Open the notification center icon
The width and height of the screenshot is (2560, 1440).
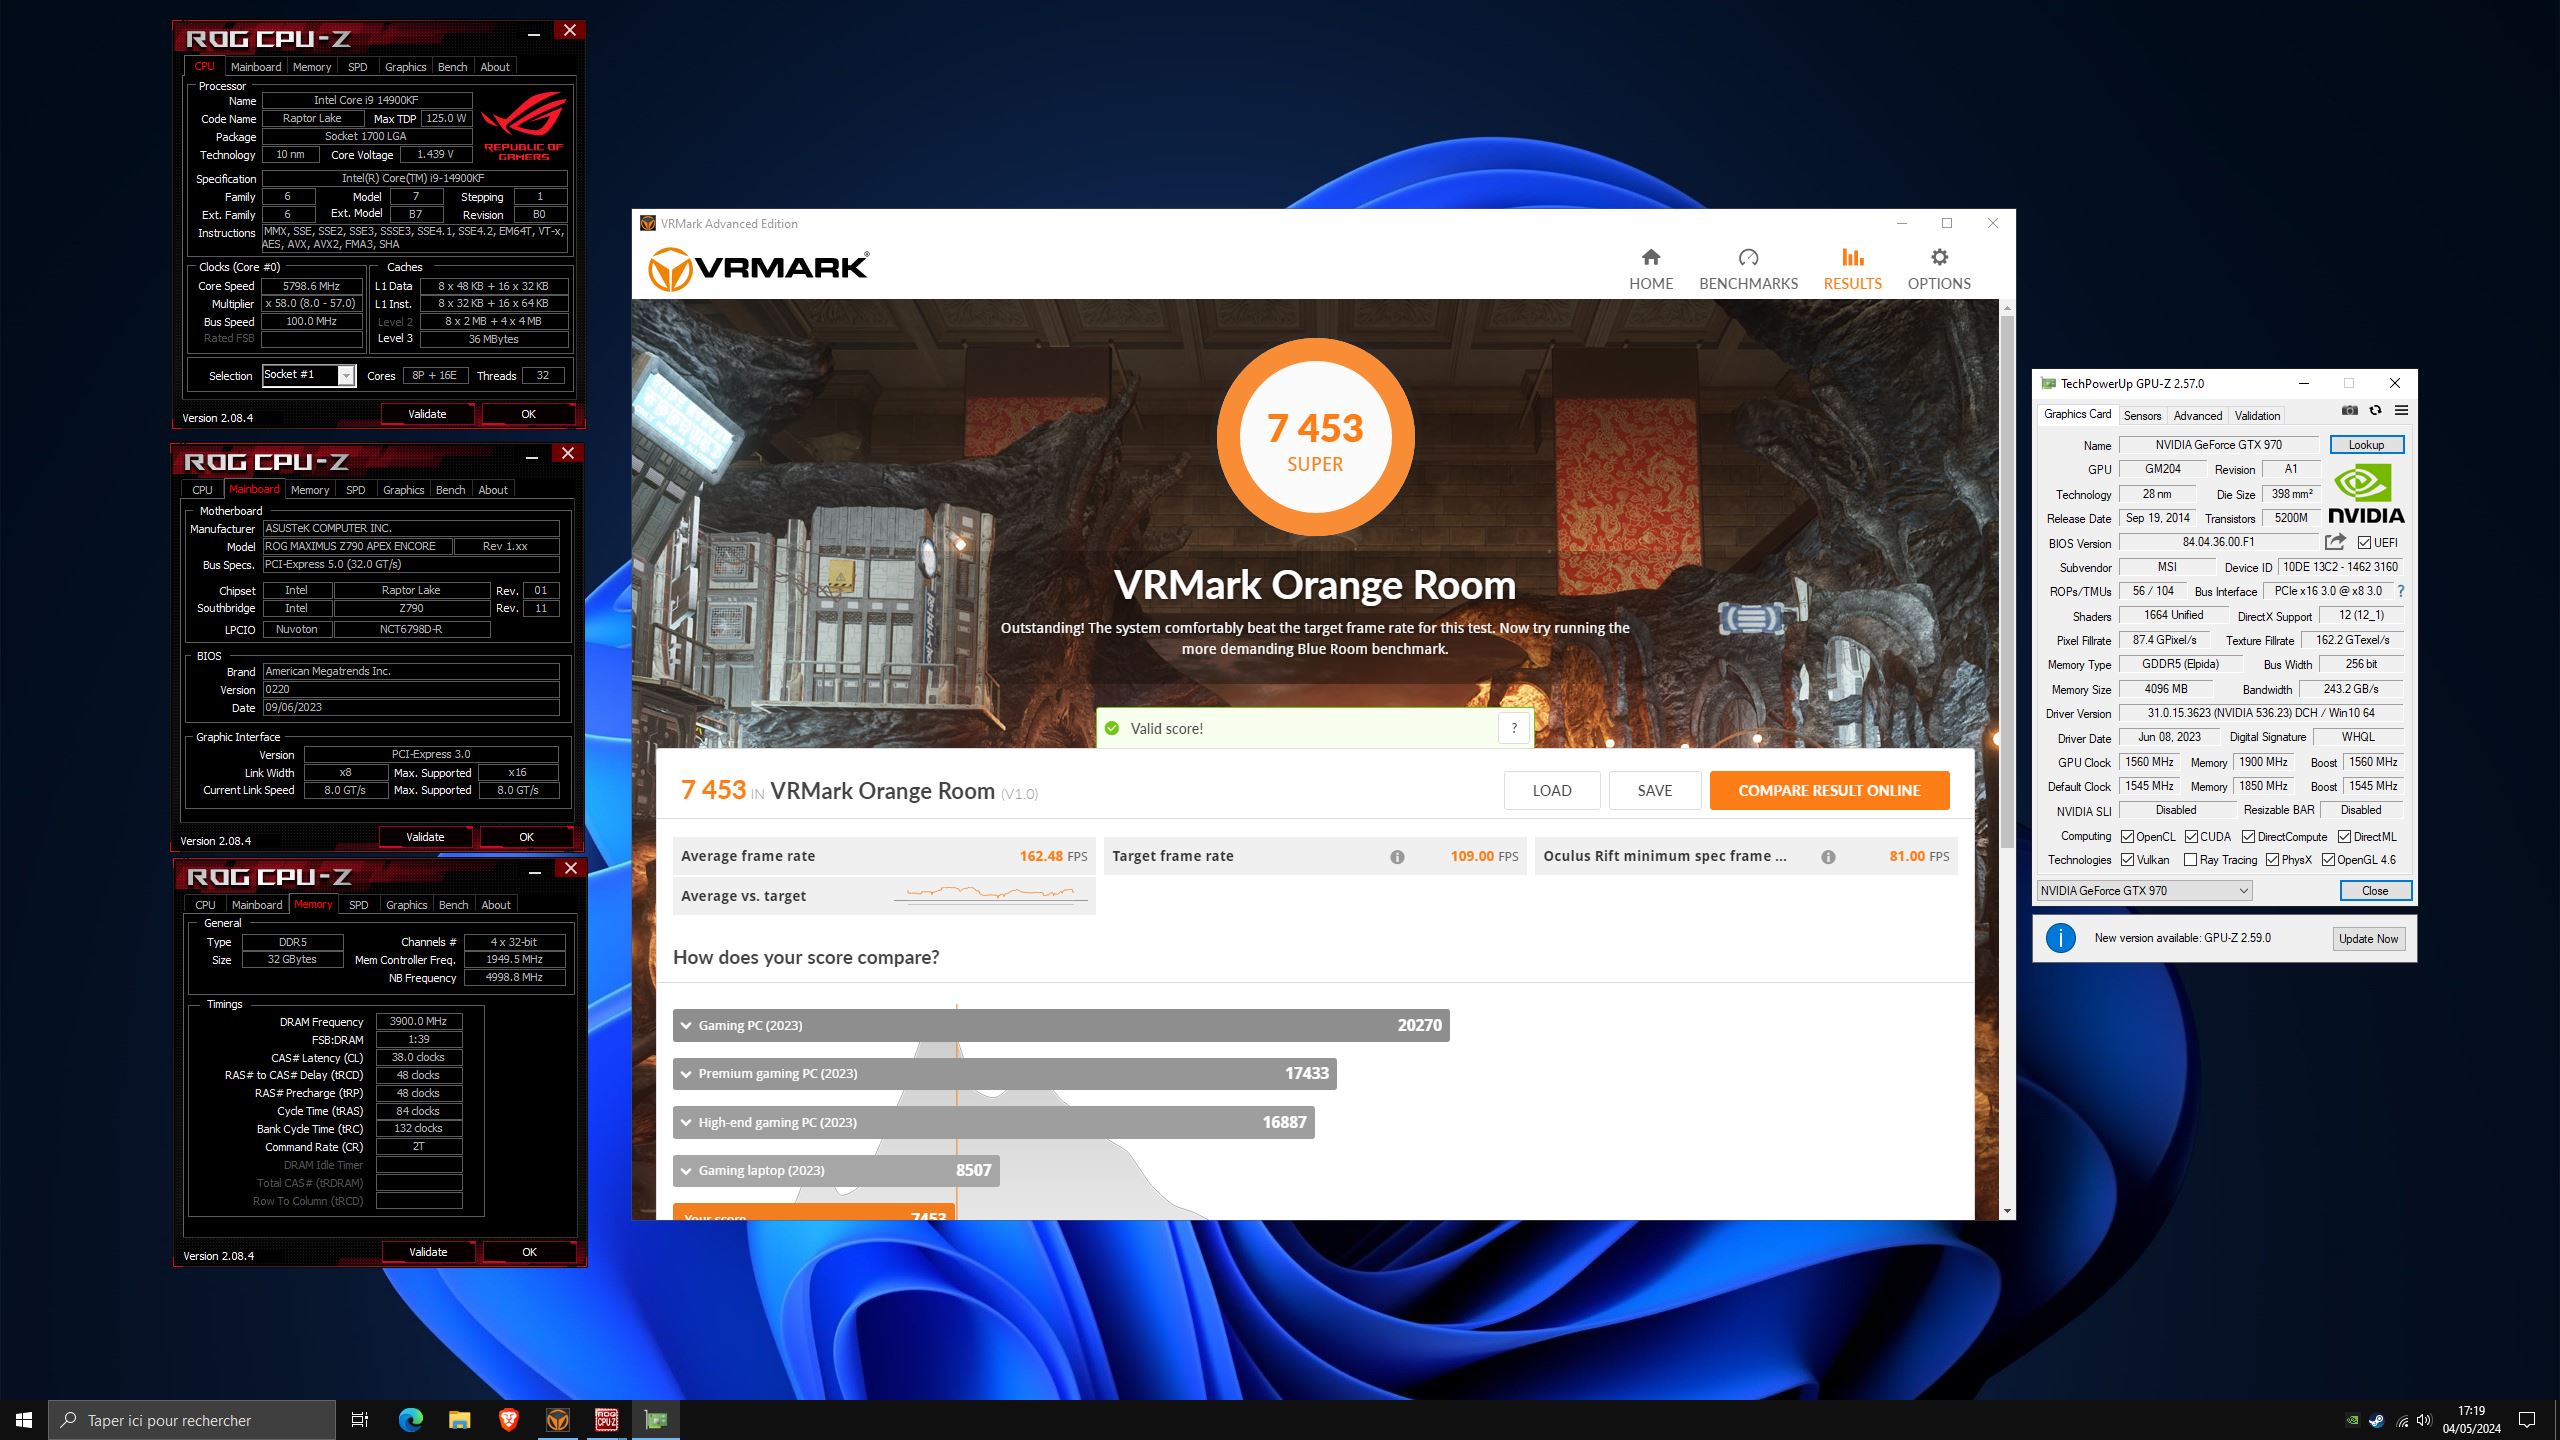click(2527, 1420)
